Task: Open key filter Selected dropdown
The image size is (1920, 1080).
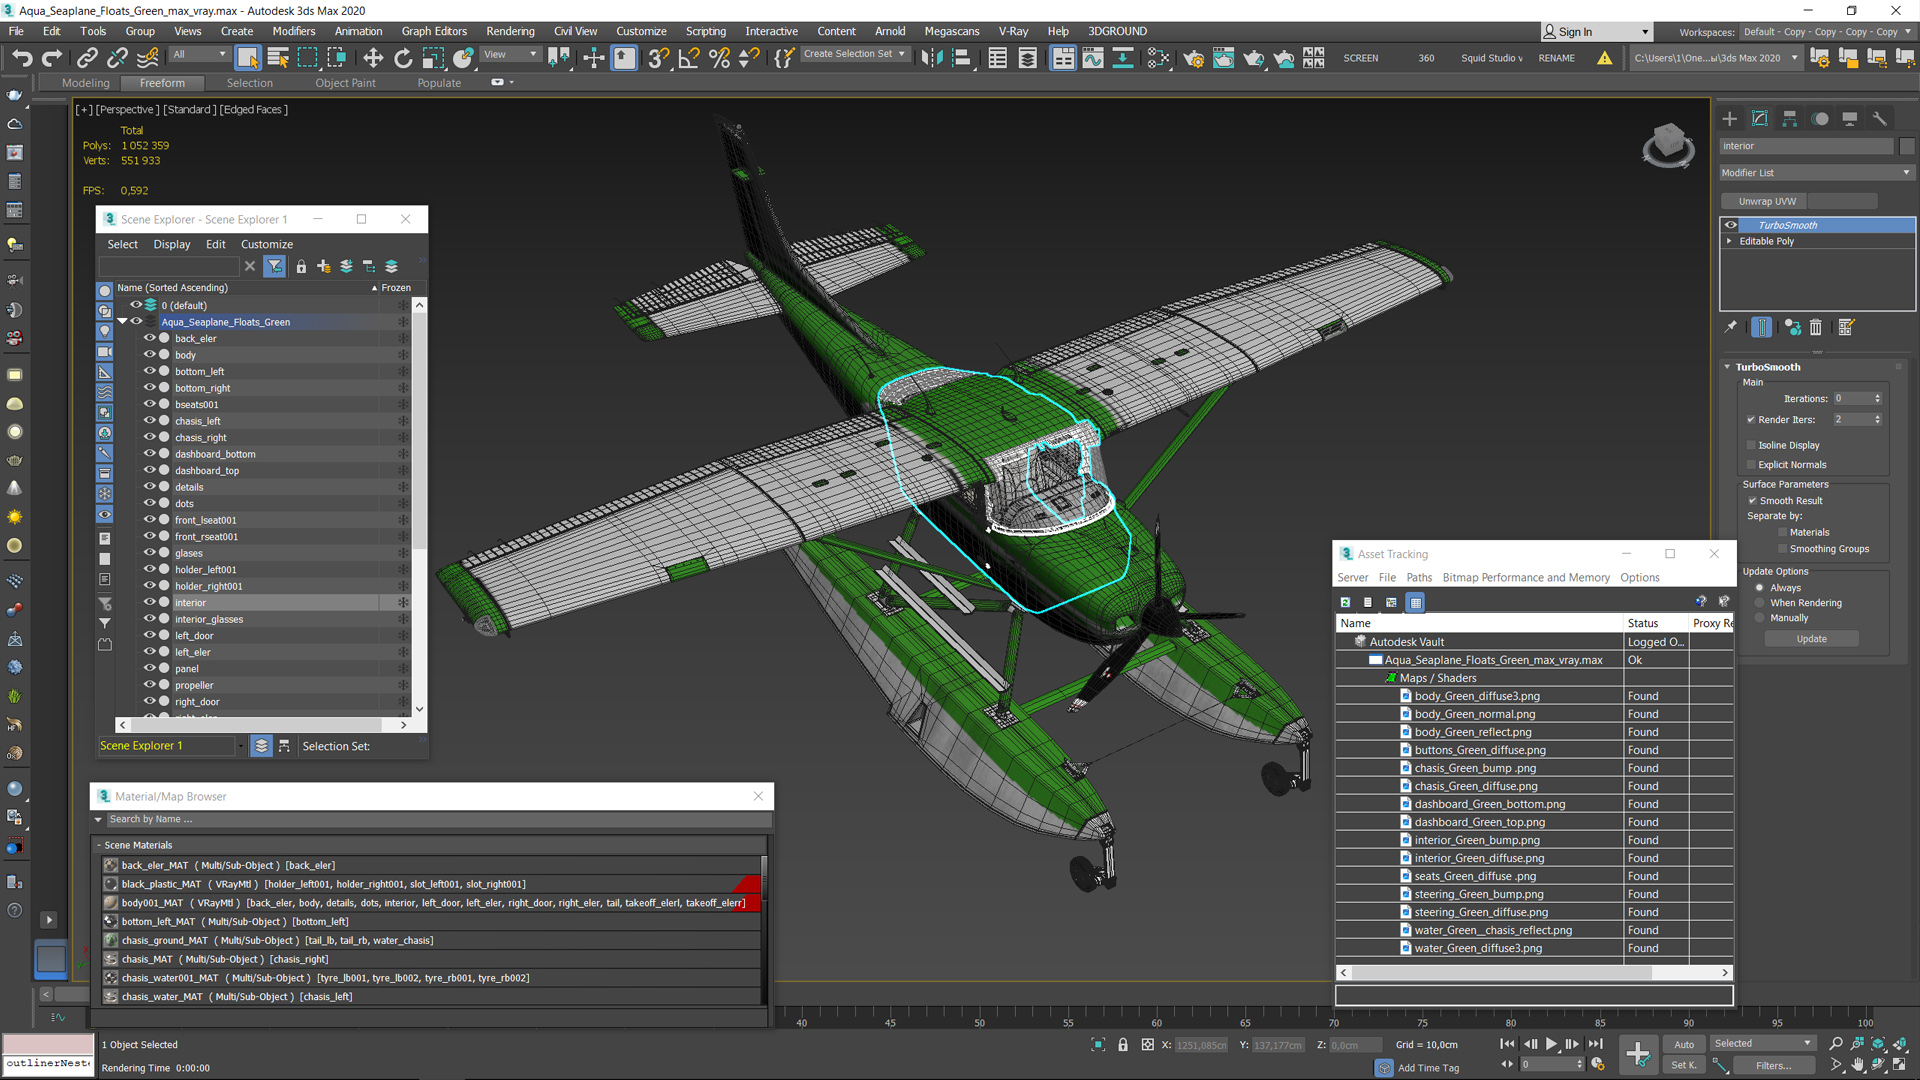Action: [1763, 1044]
